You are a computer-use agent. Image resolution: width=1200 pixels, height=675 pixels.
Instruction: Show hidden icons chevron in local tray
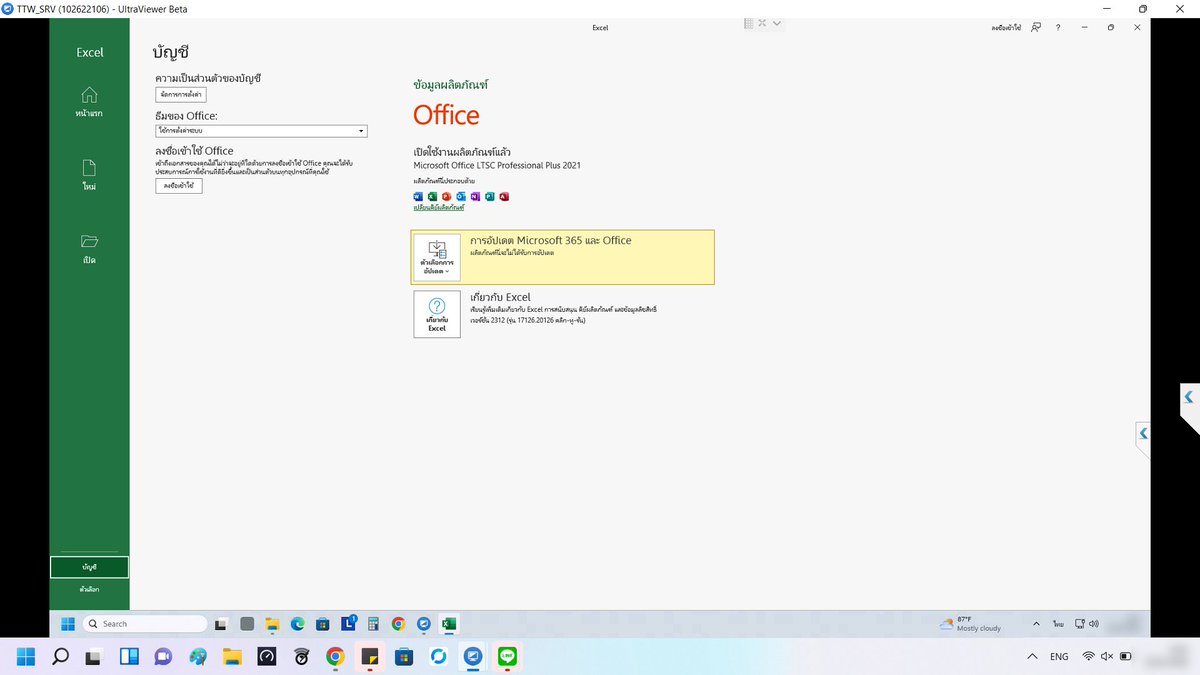(x=1032, y=657)
